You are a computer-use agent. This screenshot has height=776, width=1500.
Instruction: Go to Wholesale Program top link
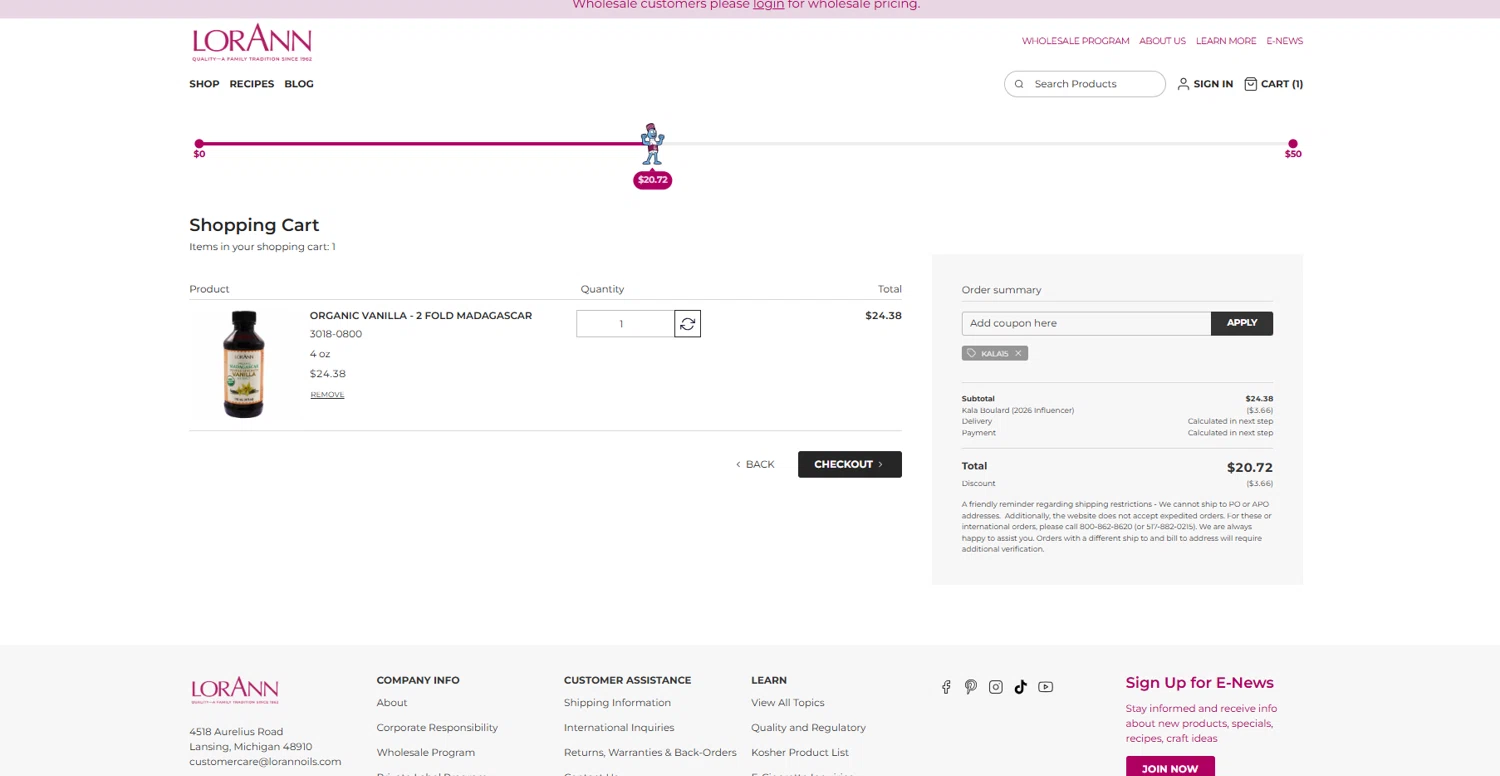coord(1075,41)
